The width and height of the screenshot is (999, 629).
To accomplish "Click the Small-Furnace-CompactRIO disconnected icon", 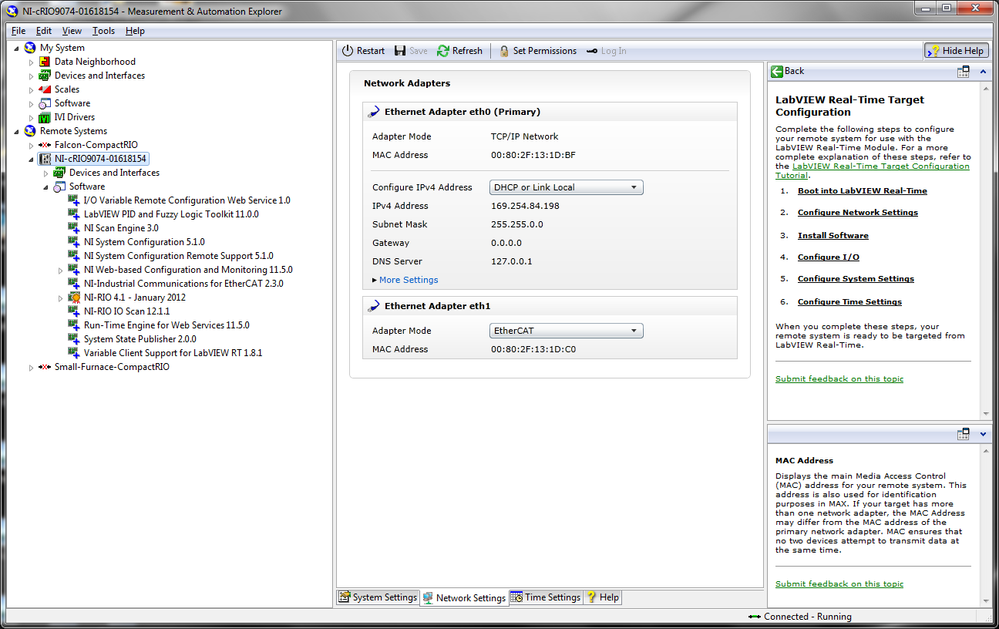I will [x=45, y=367].
